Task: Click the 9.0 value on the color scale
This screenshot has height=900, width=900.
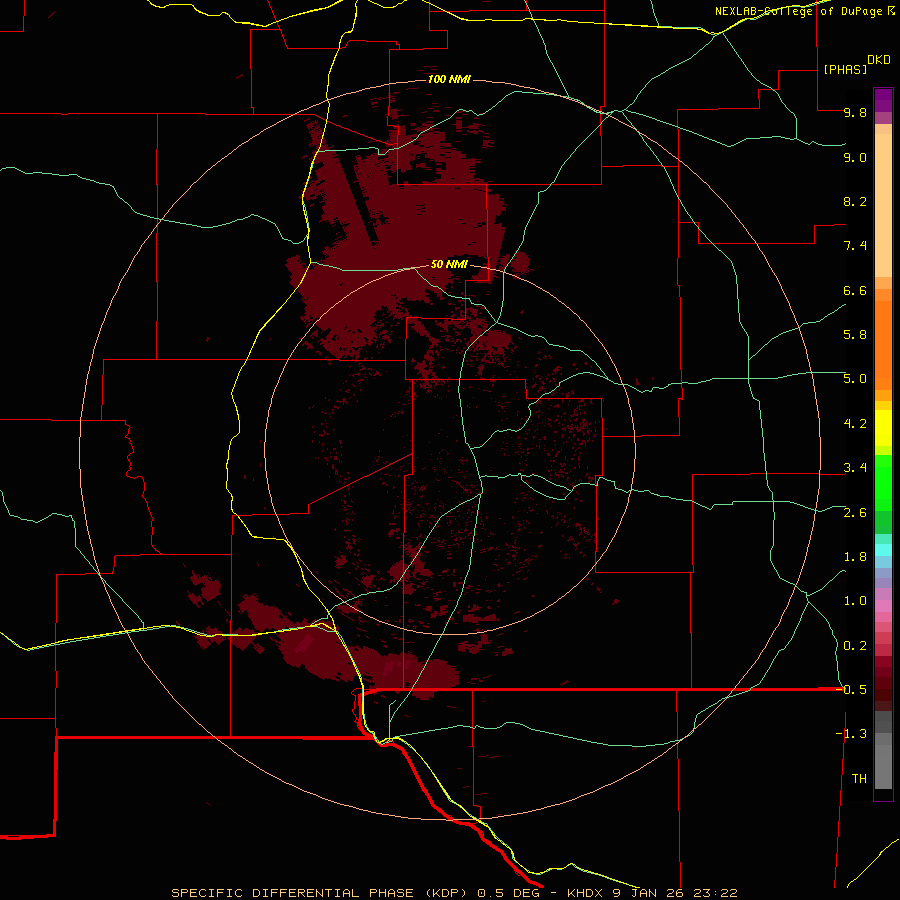Action: 855,157
